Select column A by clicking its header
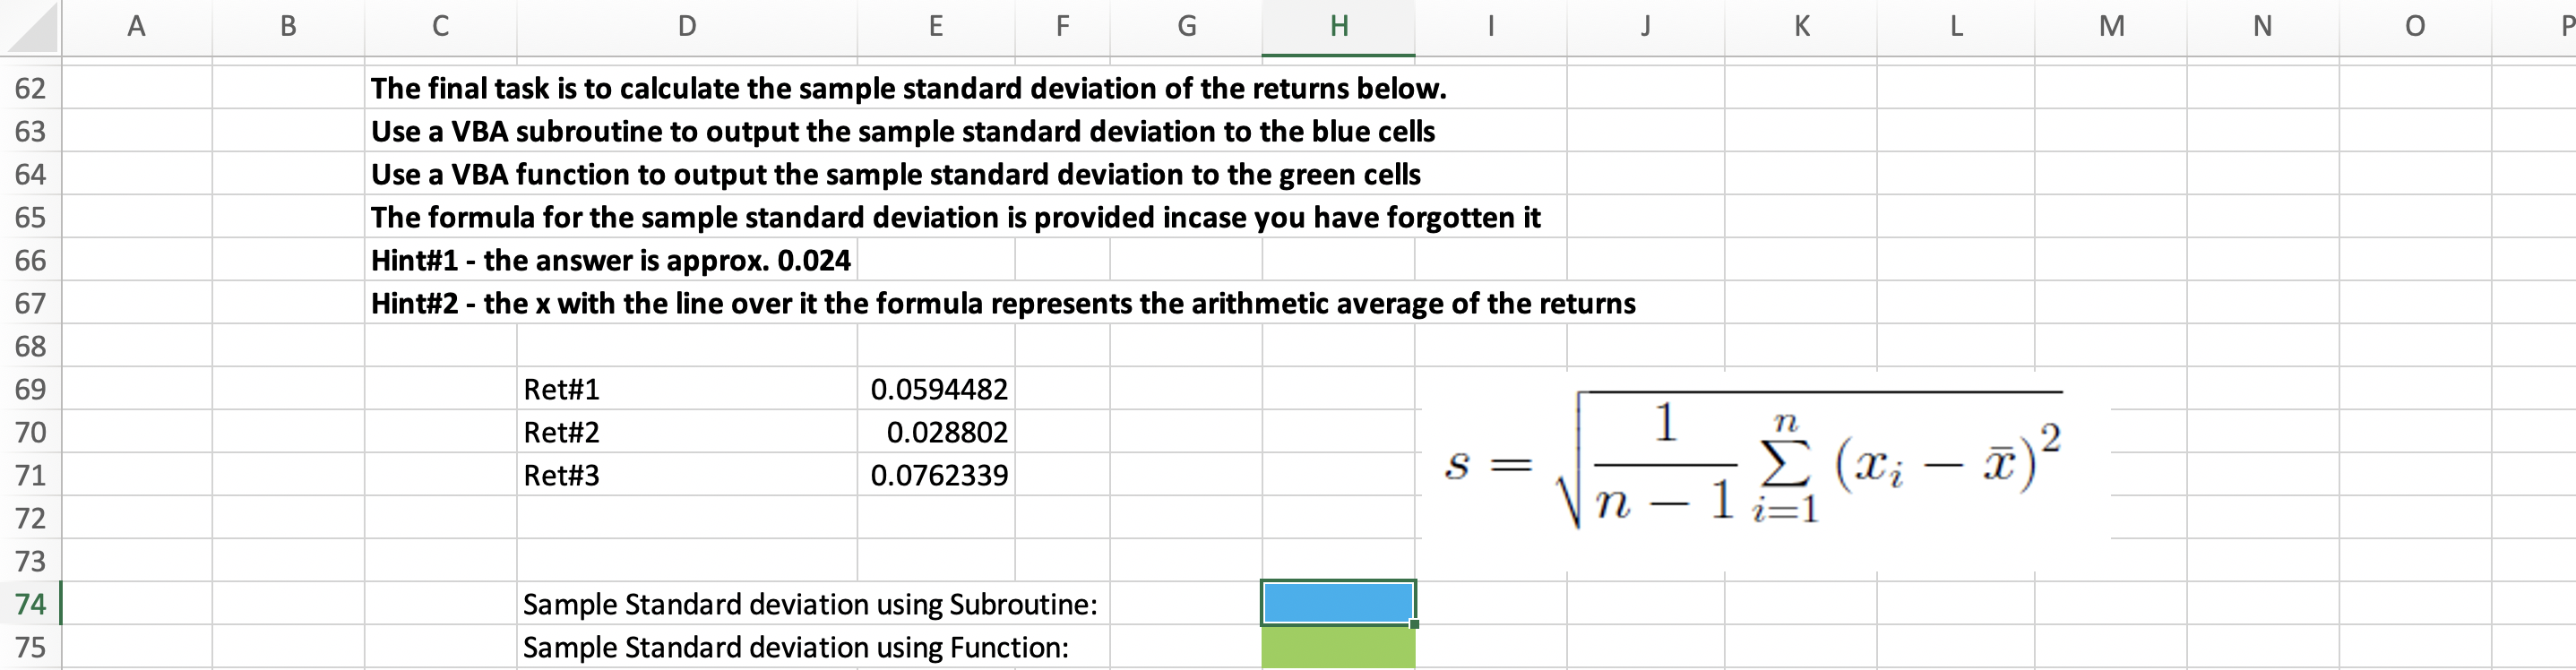Viewport: 2576px width, 670px height. pyautogui.click(x=136, y=27)
